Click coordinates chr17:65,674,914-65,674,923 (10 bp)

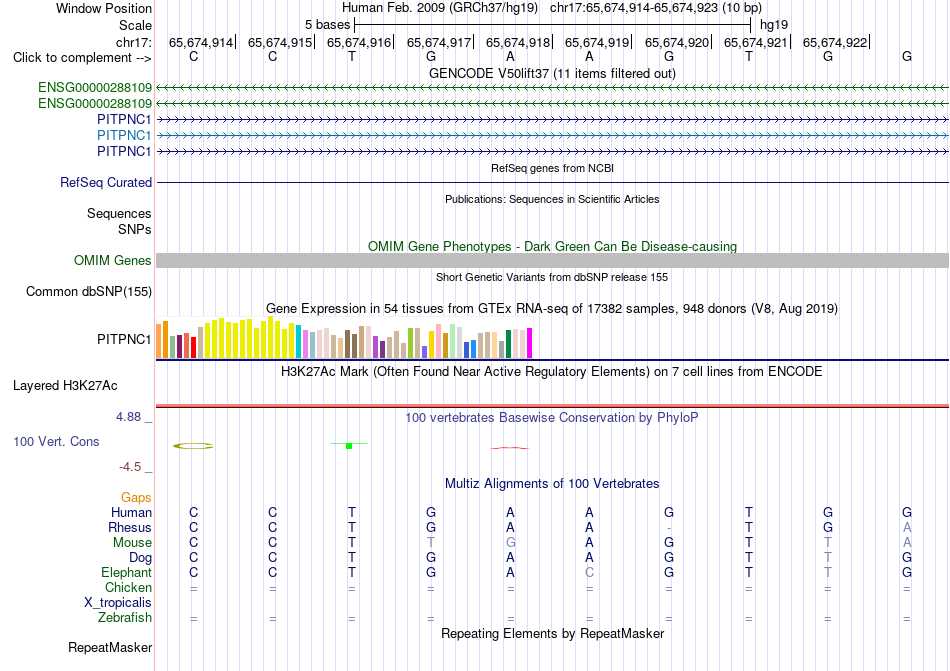tap(656, 8)
